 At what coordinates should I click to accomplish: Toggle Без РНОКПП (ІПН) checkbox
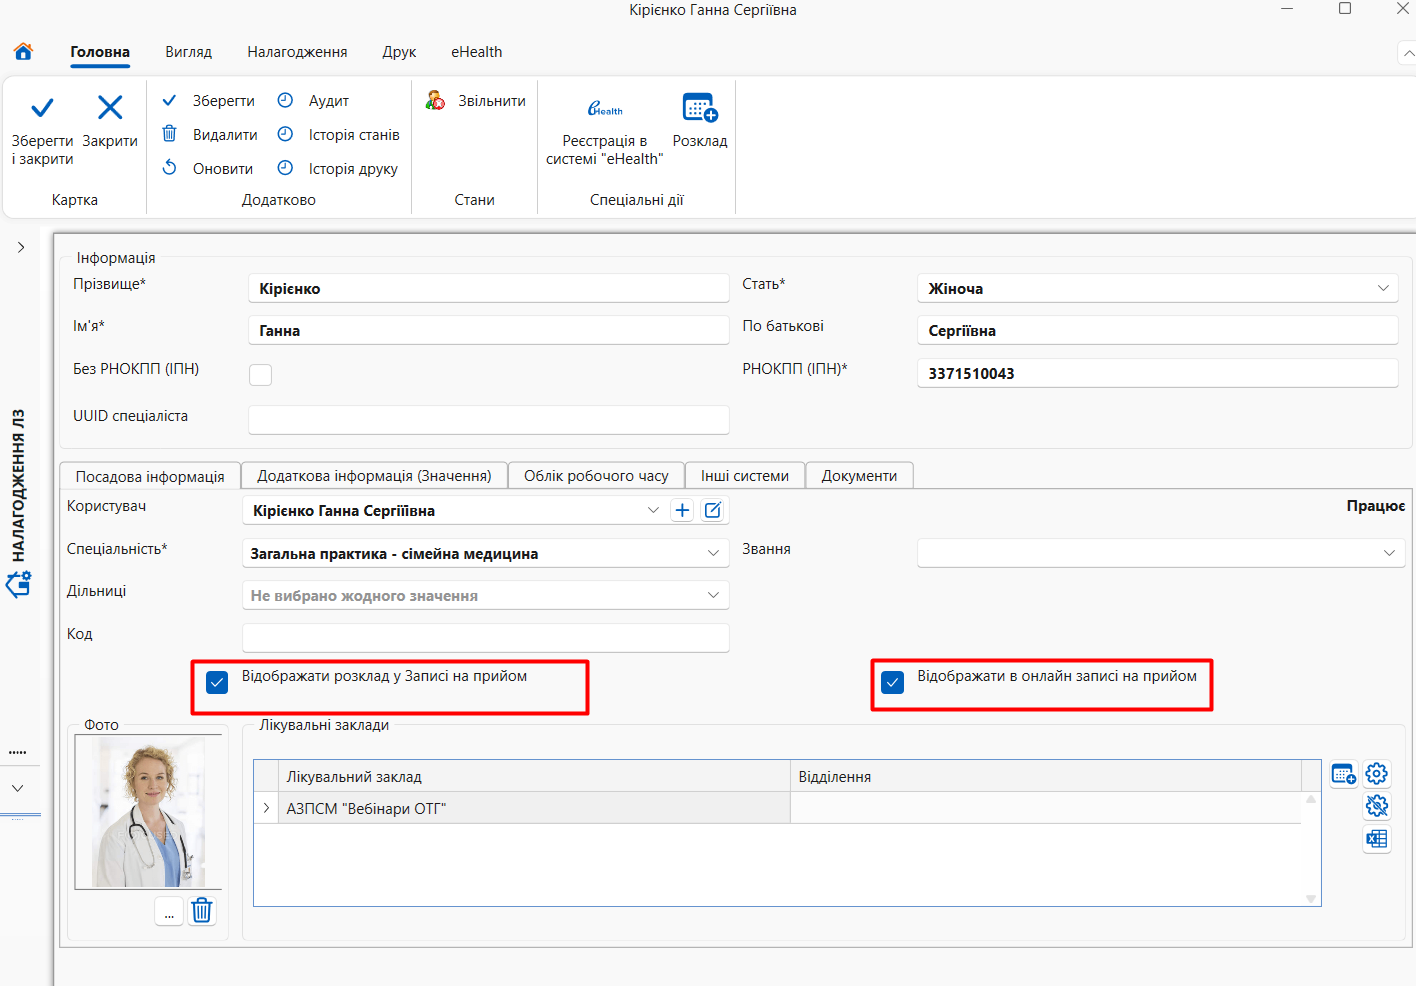(260, 374)
